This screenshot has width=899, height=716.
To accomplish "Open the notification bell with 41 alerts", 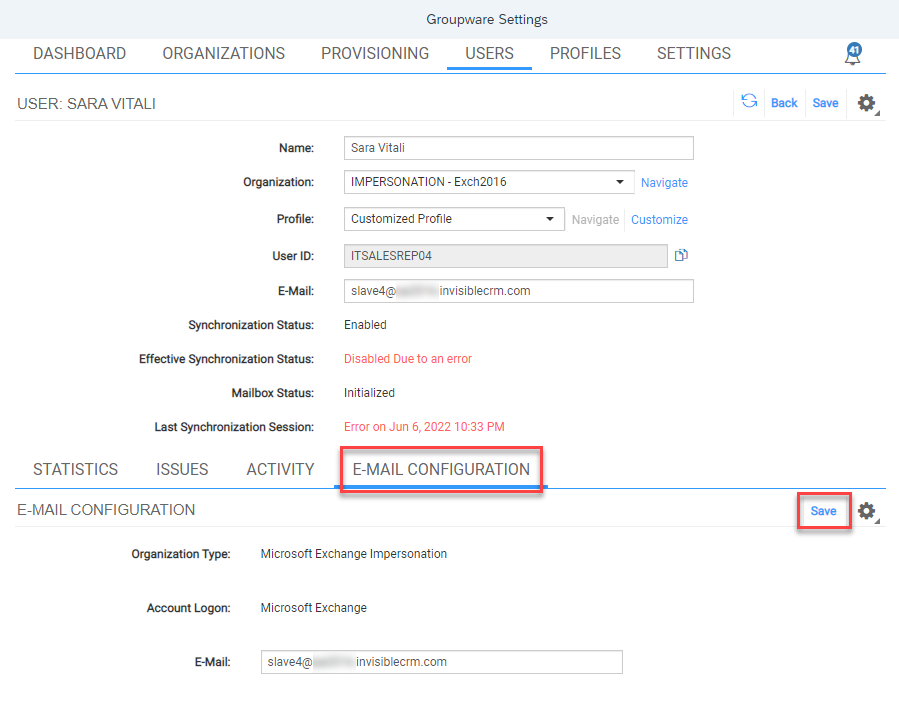I will [852, 55].
